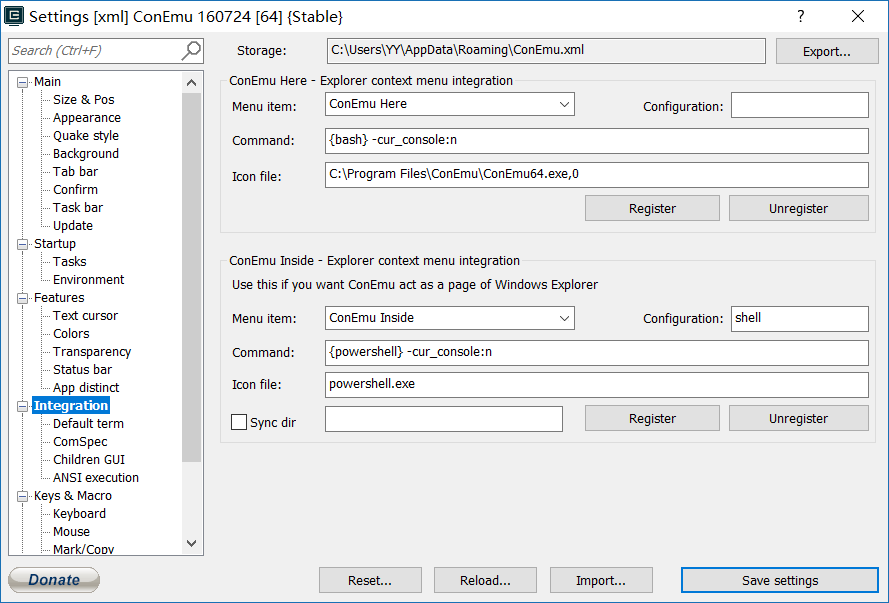Select the Startup tree item label
The width and height of the screenshot is (889, 603).
click(x=54, y=244)
